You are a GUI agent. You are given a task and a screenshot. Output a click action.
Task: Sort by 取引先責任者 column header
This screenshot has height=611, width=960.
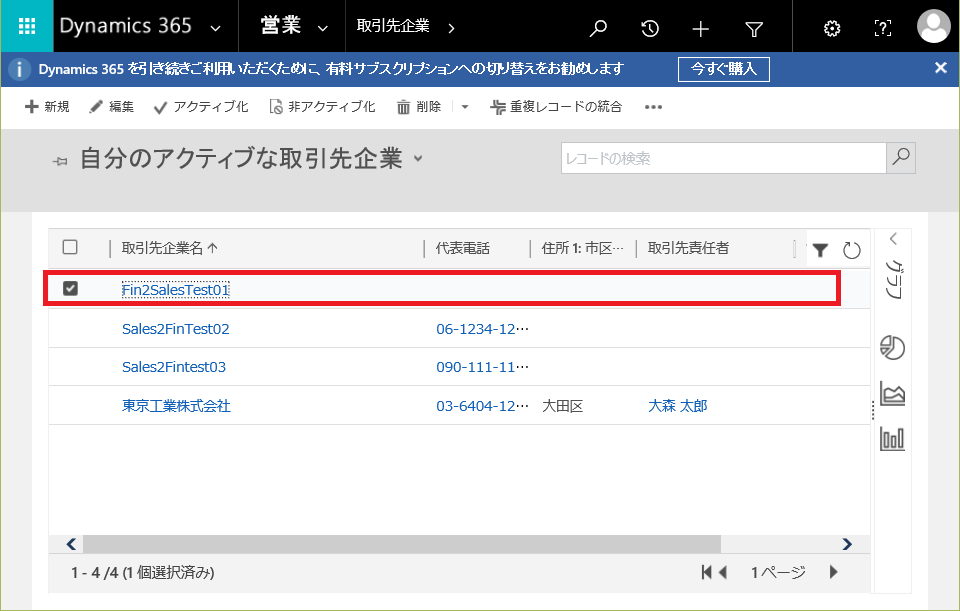pos(688,248)
